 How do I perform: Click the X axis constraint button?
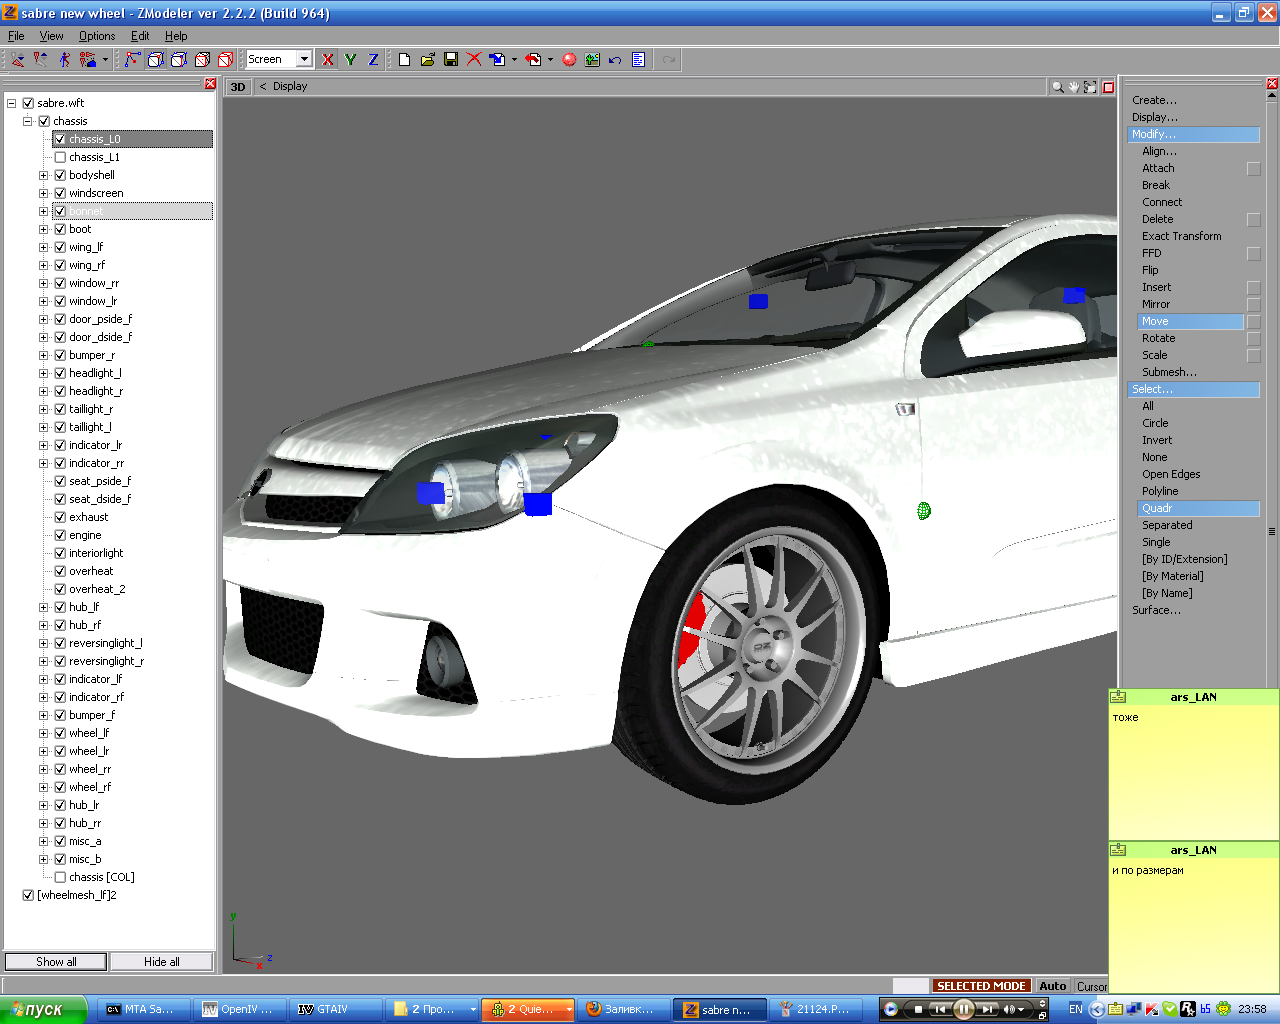(328, 60)
